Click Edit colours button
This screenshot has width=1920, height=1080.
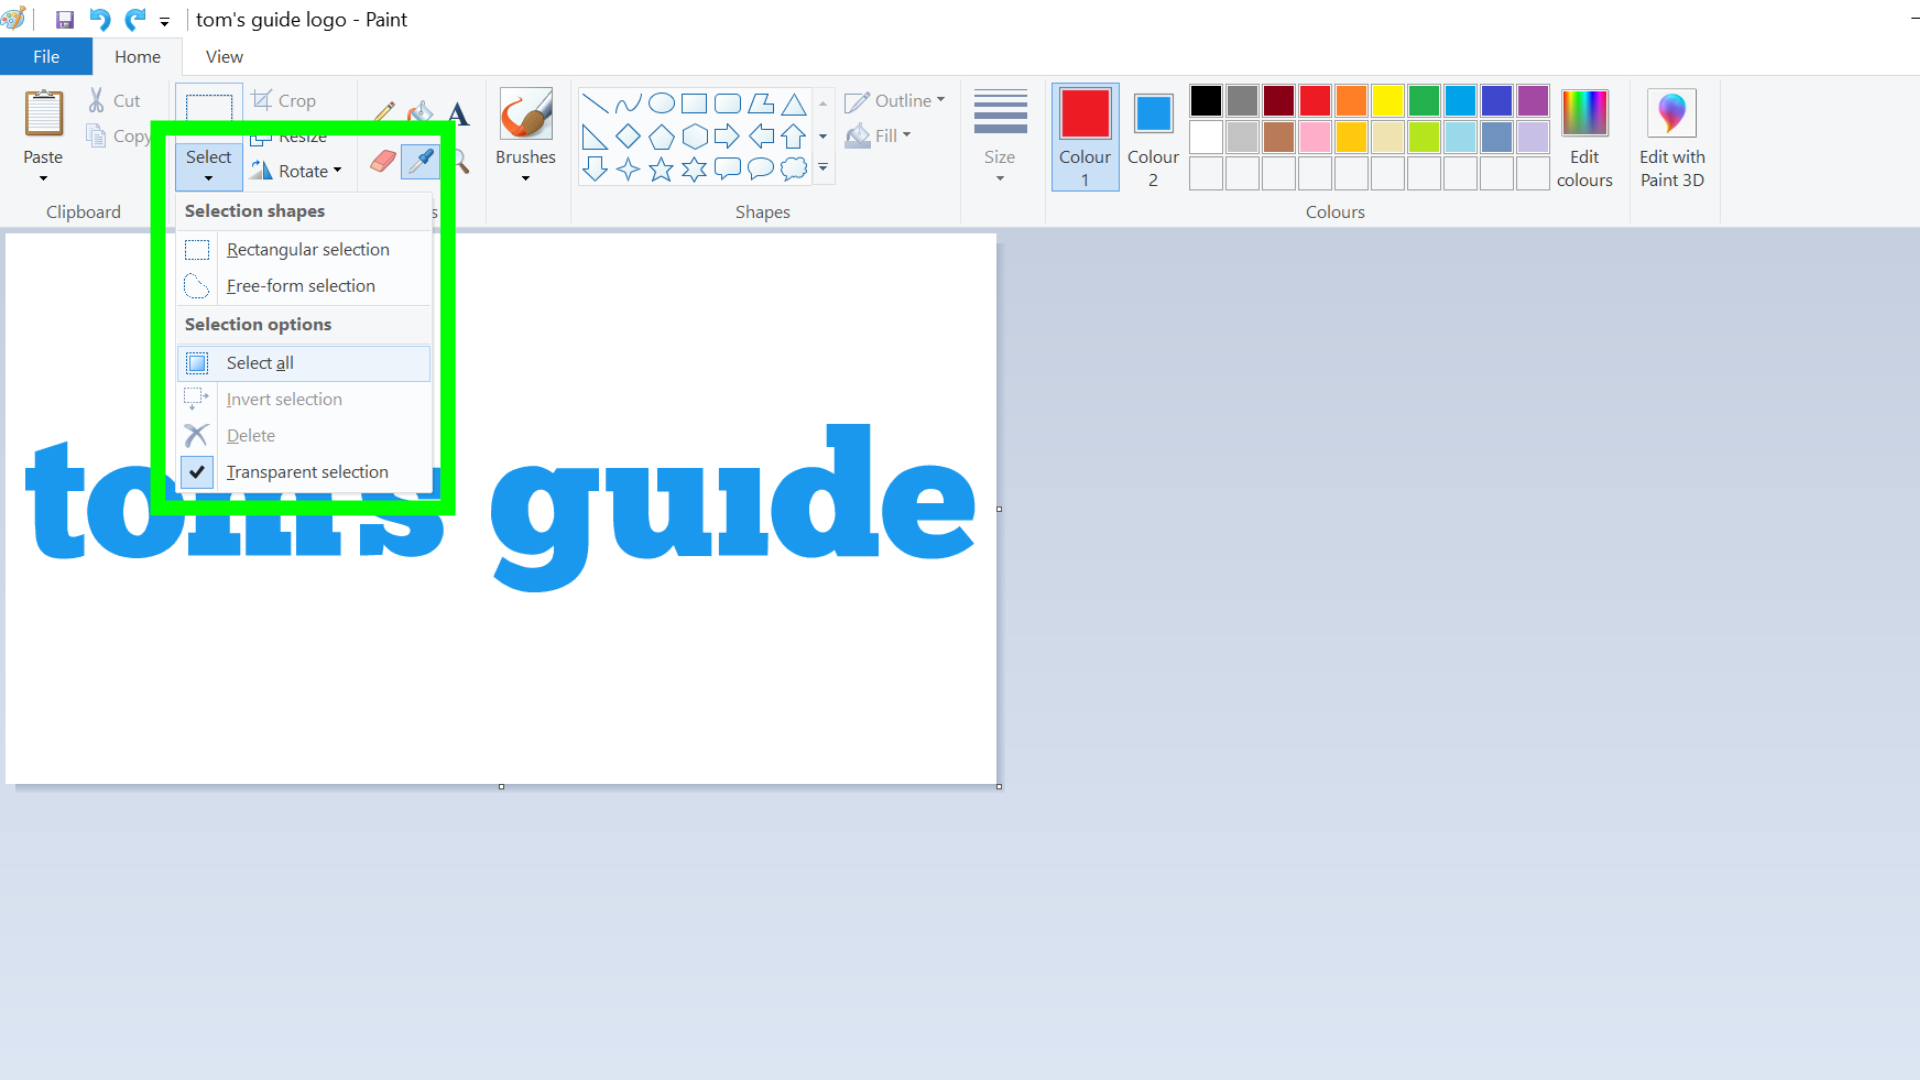click(1584, 136)
